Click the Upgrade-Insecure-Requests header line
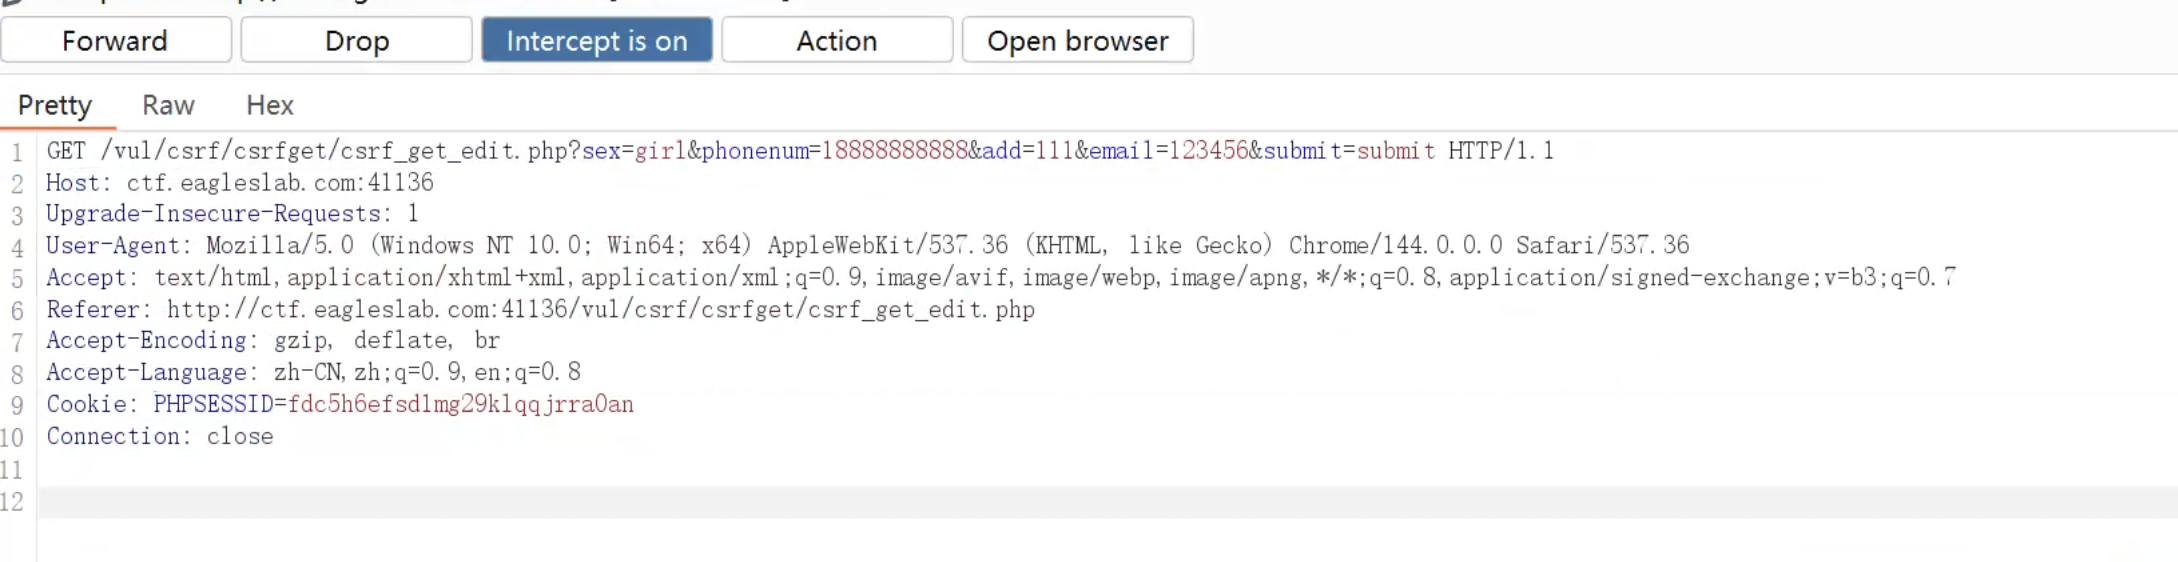The height and width of the screenshot is (562, 2178). coord(232,214)
